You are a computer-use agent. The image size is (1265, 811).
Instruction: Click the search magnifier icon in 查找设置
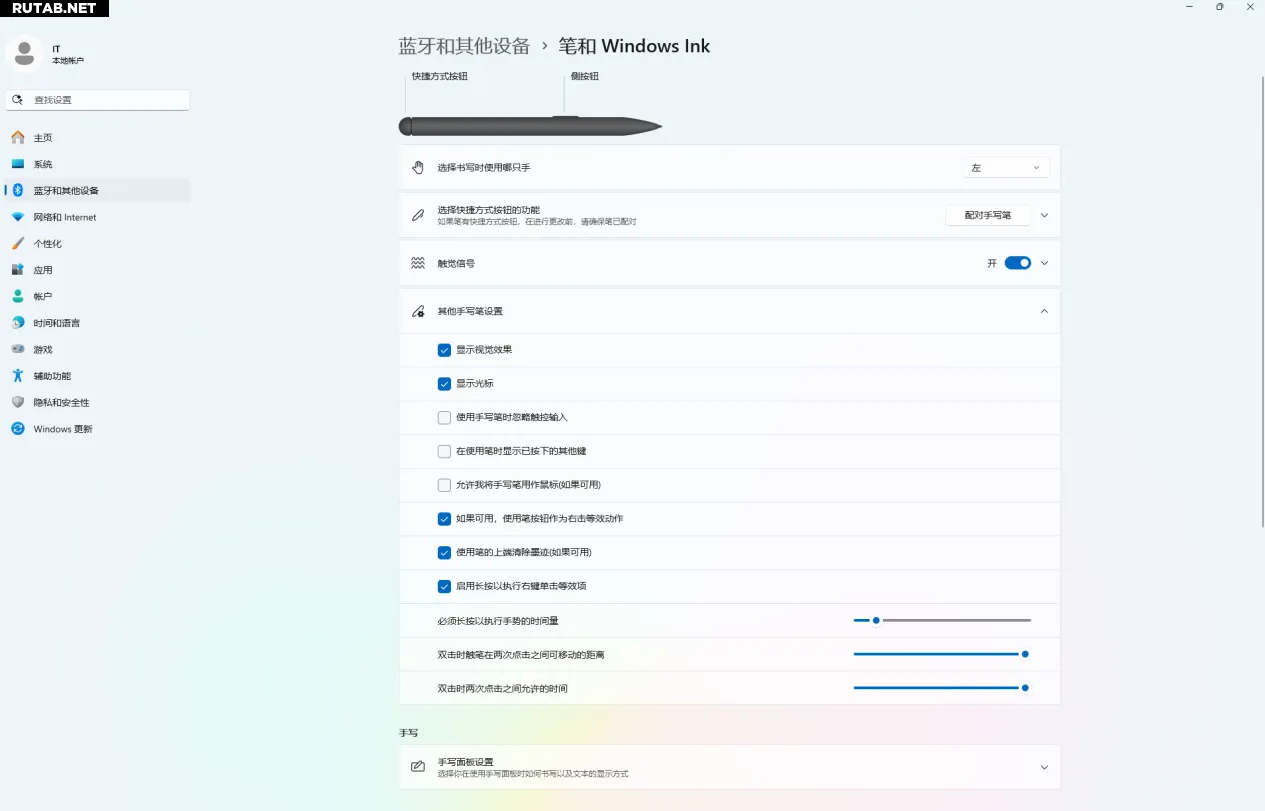click(x=18, y=100)
